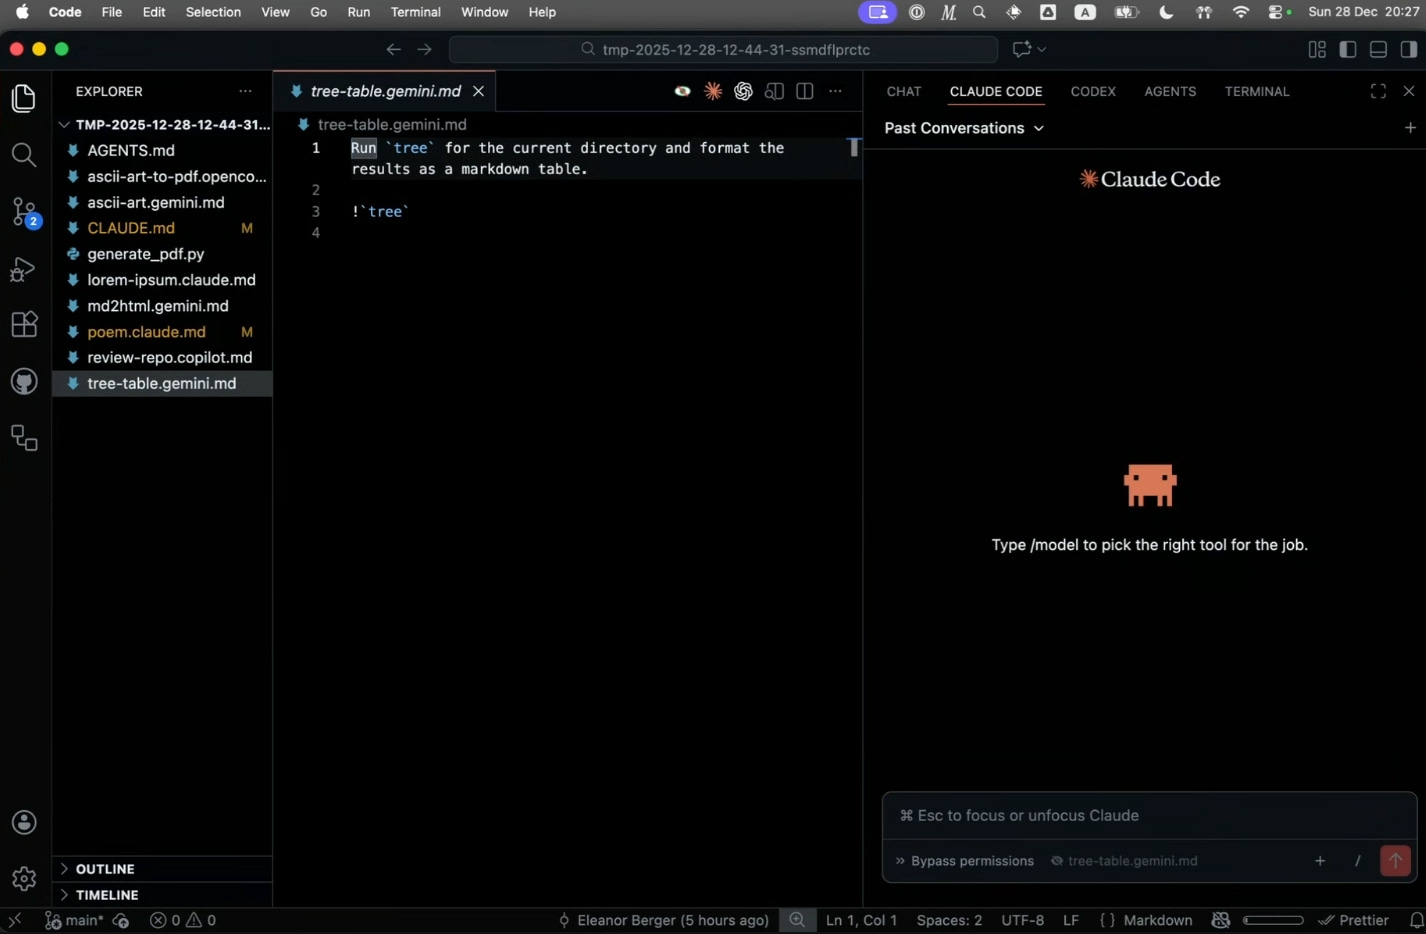Open the Search view in activity bar
The width and height of the screenshot is (1426, 934).
click(24, 155)
